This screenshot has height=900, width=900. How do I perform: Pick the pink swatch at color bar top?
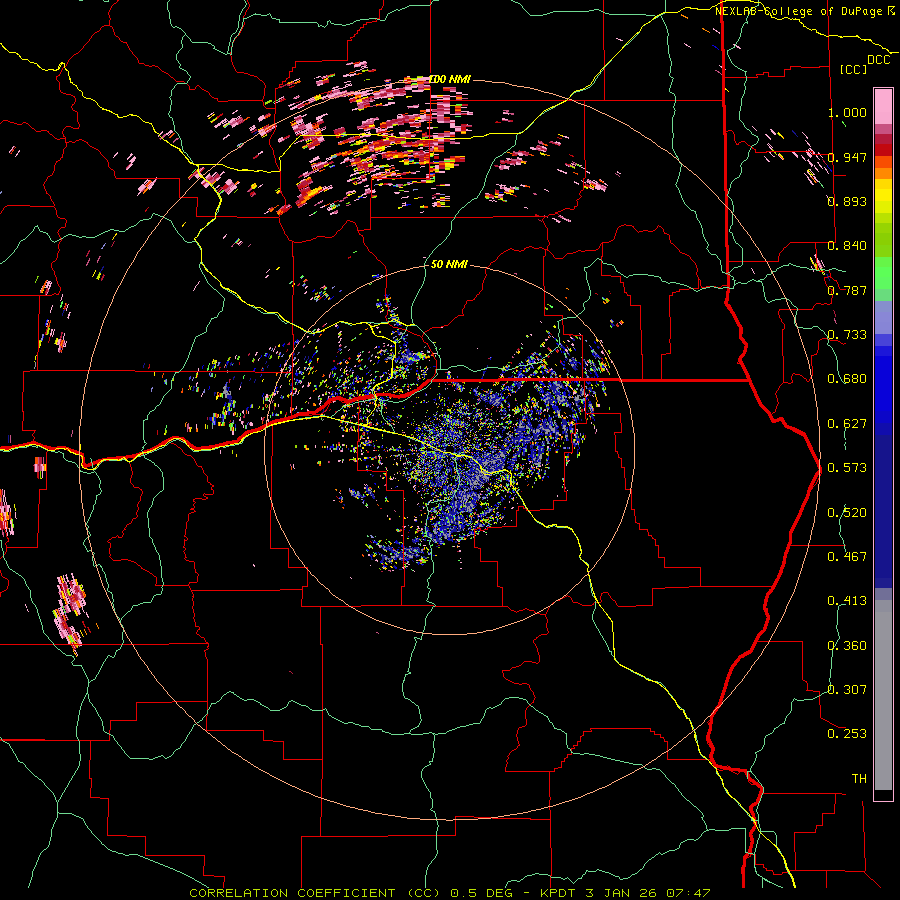point(883,106)
